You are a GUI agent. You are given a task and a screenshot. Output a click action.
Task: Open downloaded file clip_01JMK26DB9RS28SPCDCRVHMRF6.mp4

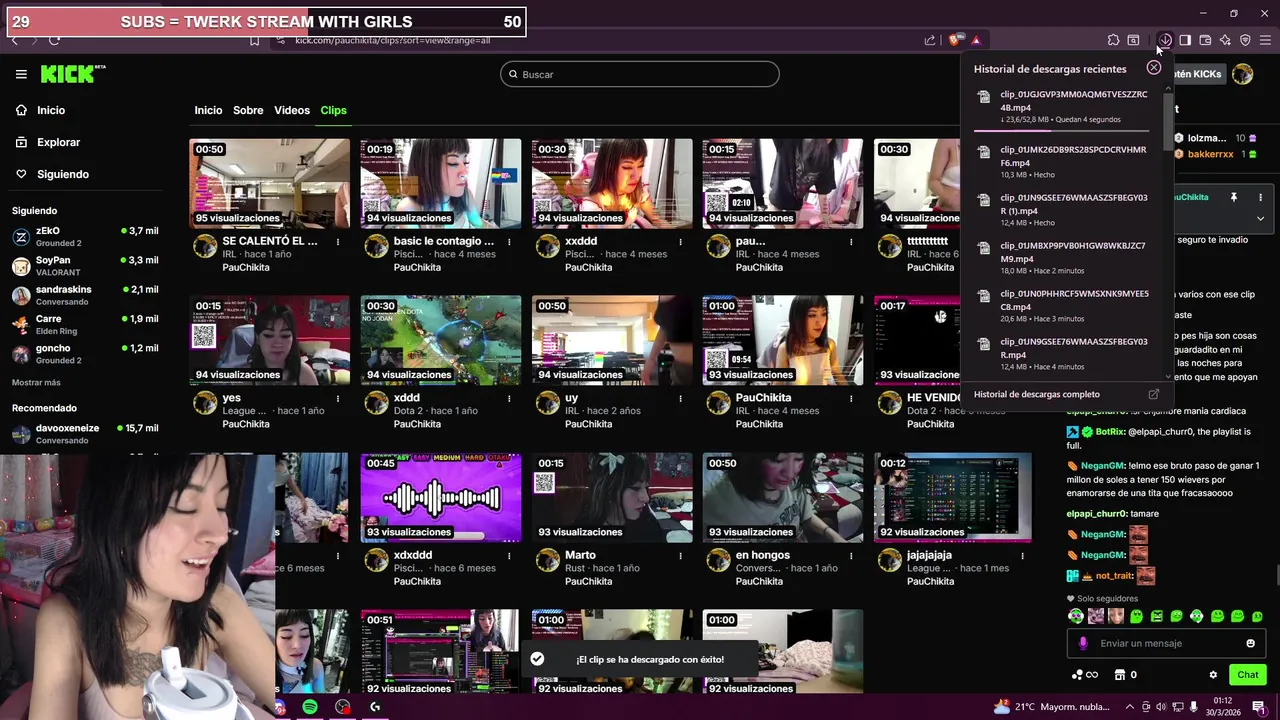click(1062, 162)
